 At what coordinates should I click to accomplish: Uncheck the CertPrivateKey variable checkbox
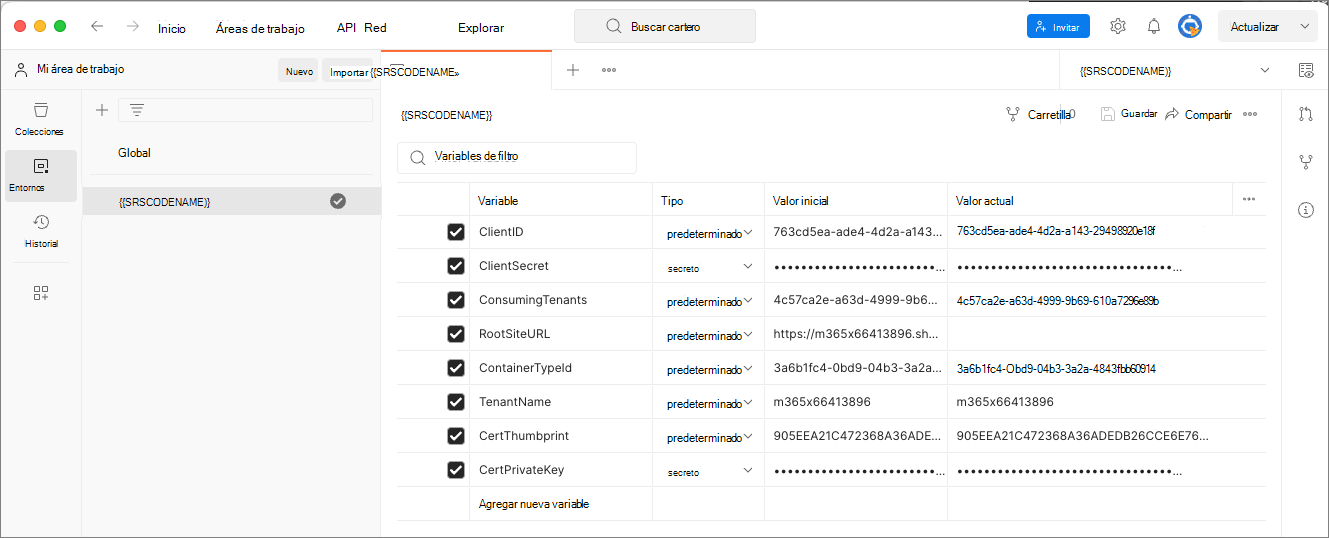tap(456, 470)
